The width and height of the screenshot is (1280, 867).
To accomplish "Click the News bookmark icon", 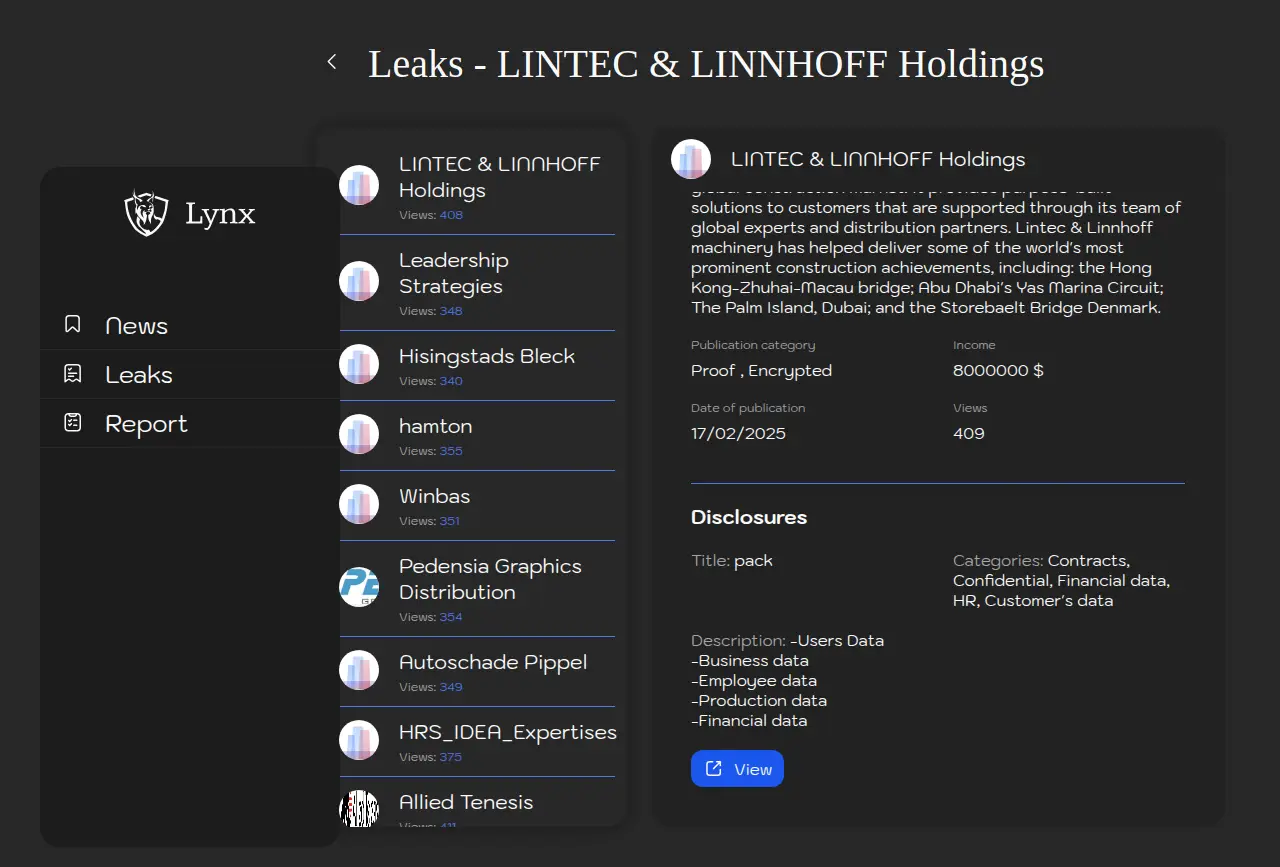I will click(x=73, y=324).
